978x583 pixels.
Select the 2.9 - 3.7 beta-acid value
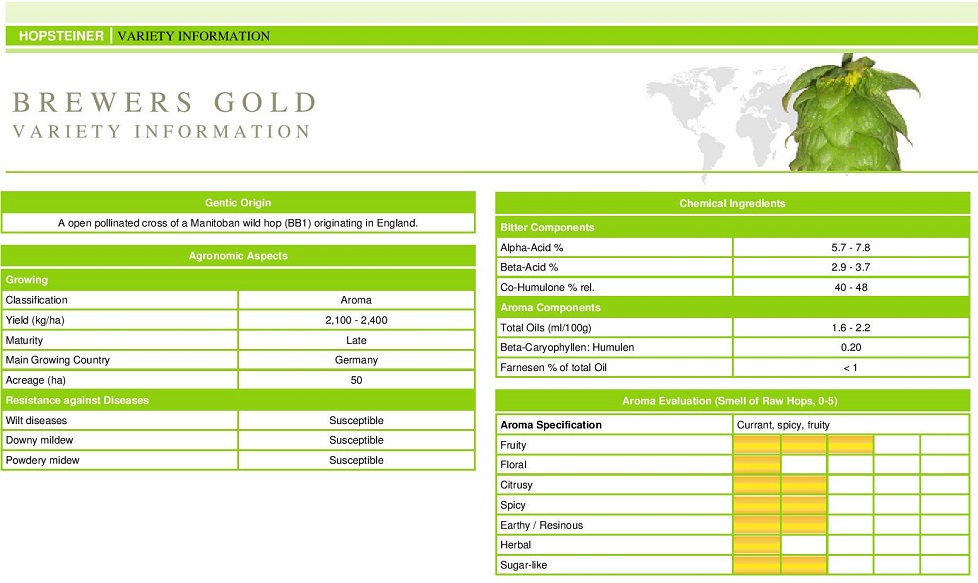coord(851,267)
